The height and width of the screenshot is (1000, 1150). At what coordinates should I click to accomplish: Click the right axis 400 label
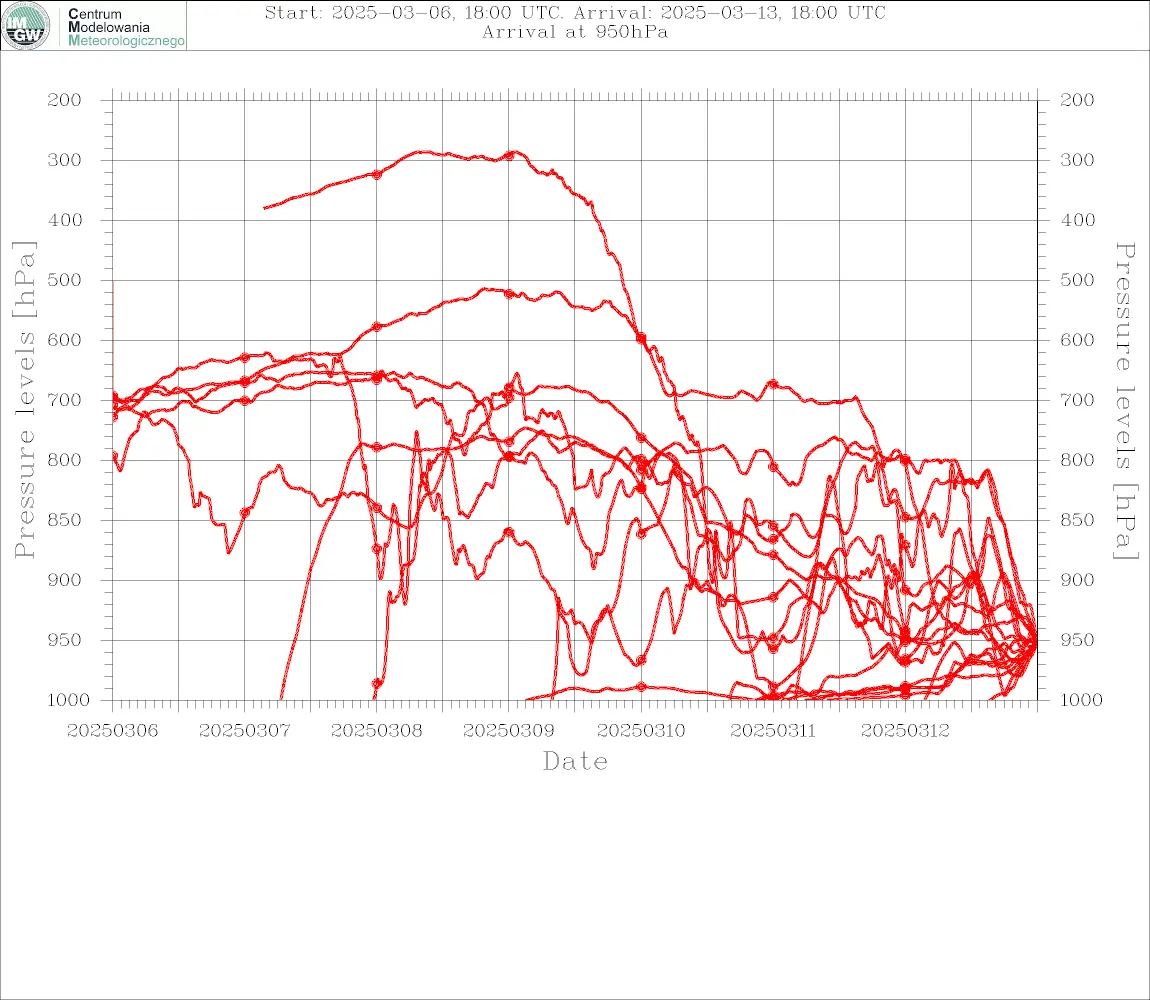(1077, 220)
